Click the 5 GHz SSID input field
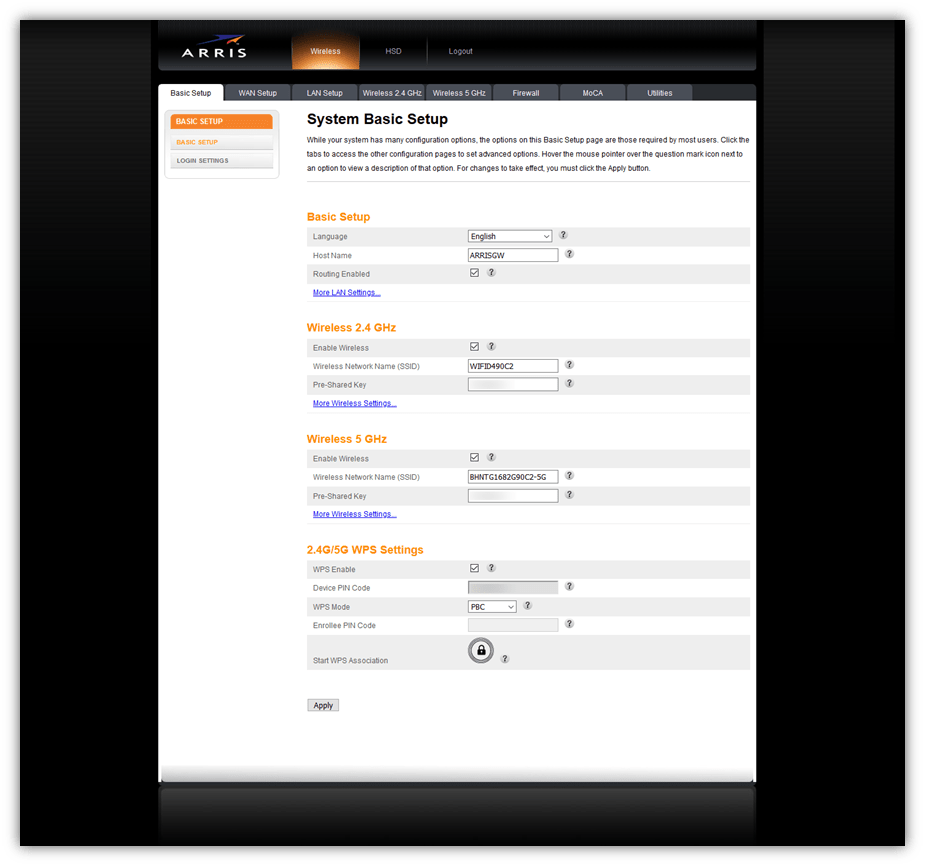925x866 pixels. 513,477
